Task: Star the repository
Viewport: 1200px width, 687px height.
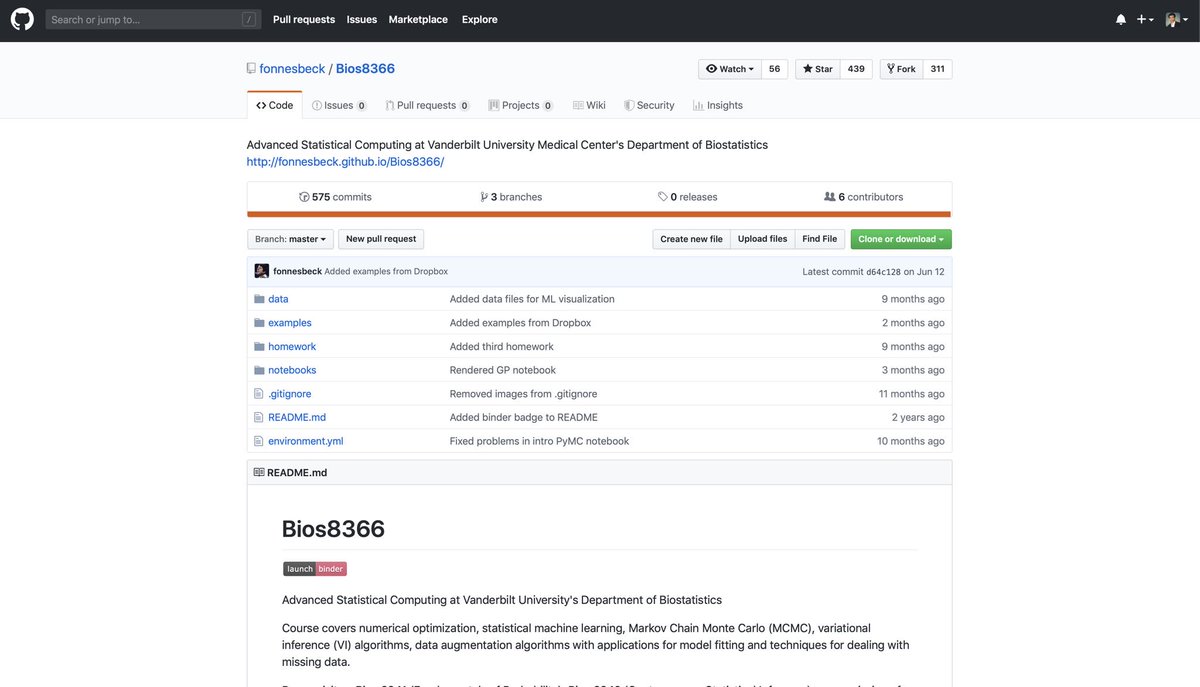Action: coord(817,69)
